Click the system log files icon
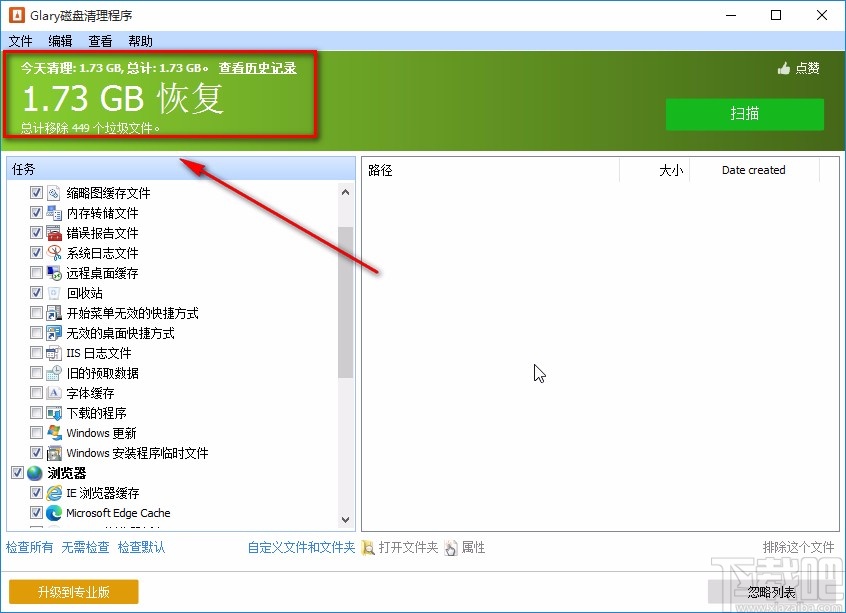Screen dimensions: 846x613 (x=53, y=253)
